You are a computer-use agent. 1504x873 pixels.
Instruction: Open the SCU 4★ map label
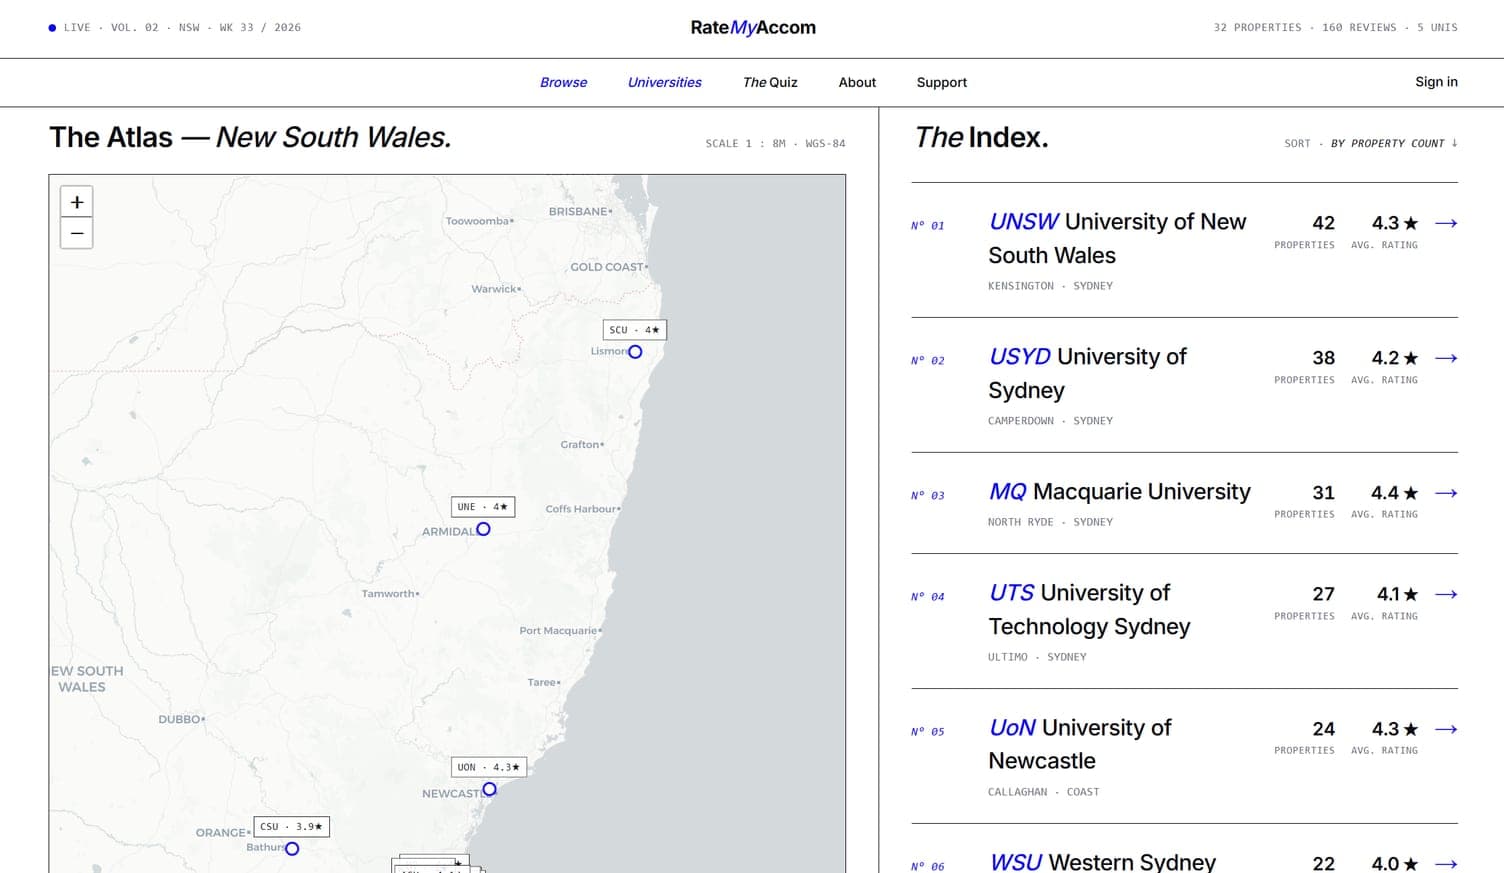pyautogui.click(x=634, y=330)
